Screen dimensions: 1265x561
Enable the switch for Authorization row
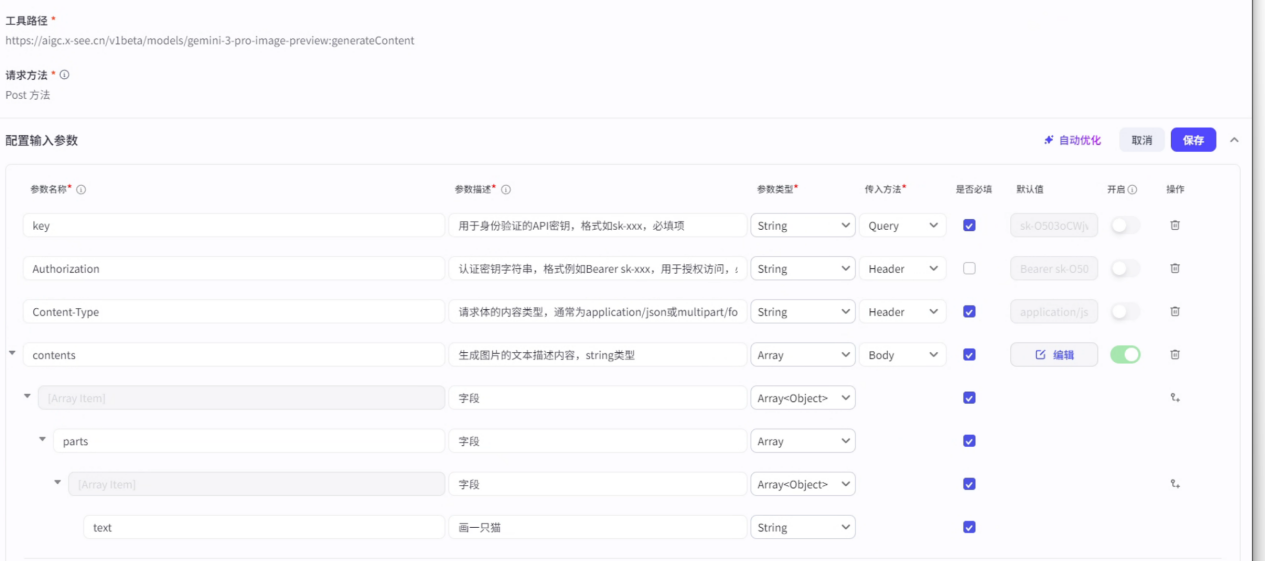click(x=1125, y=268)
